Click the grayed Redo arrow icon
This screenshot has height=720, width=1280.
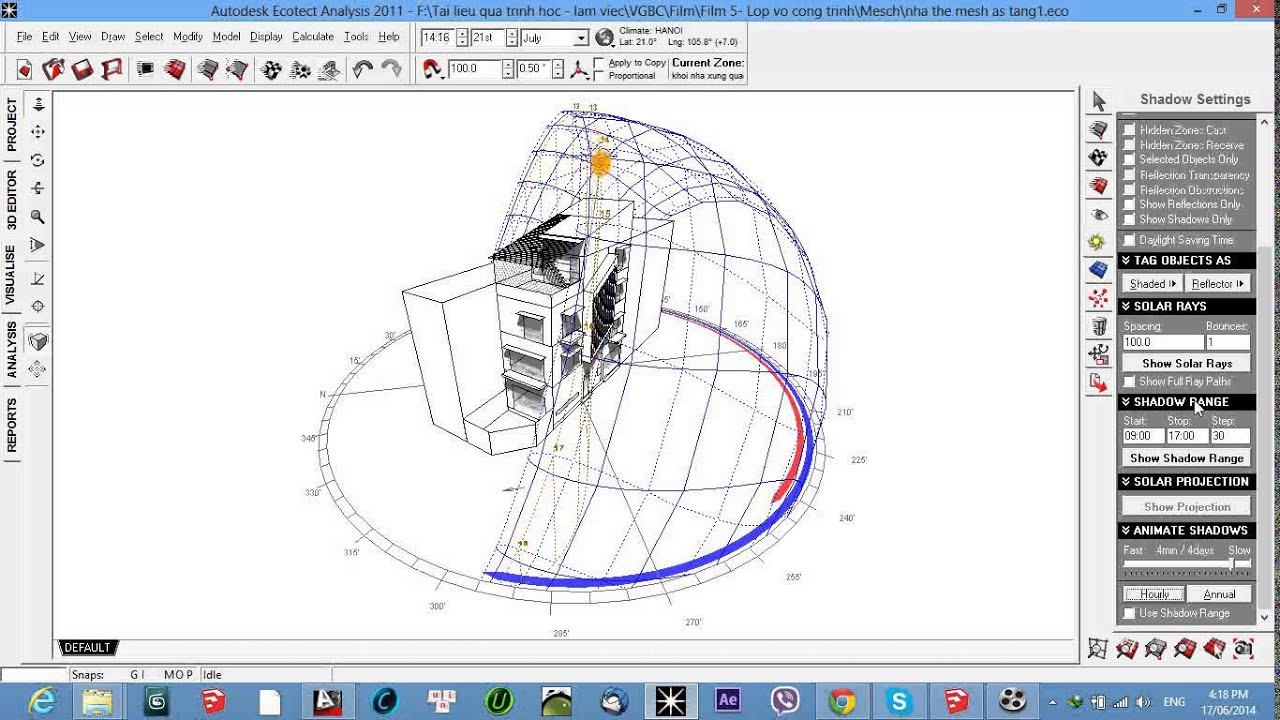coord(391,69)
